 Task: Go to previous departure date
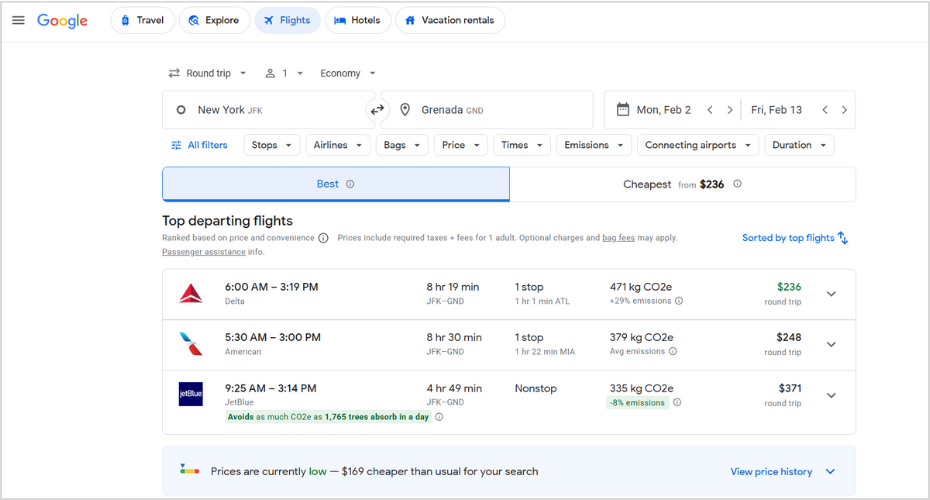[710, 110]
